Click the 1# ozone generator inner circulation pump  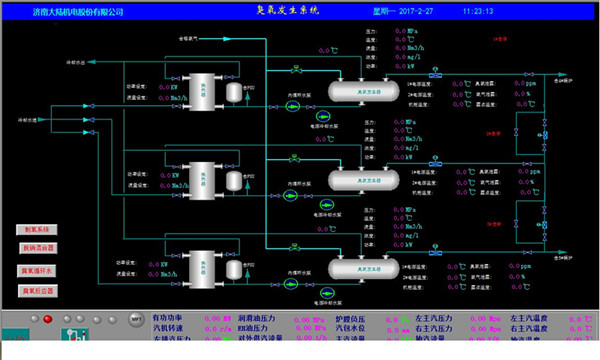point(293,106)
